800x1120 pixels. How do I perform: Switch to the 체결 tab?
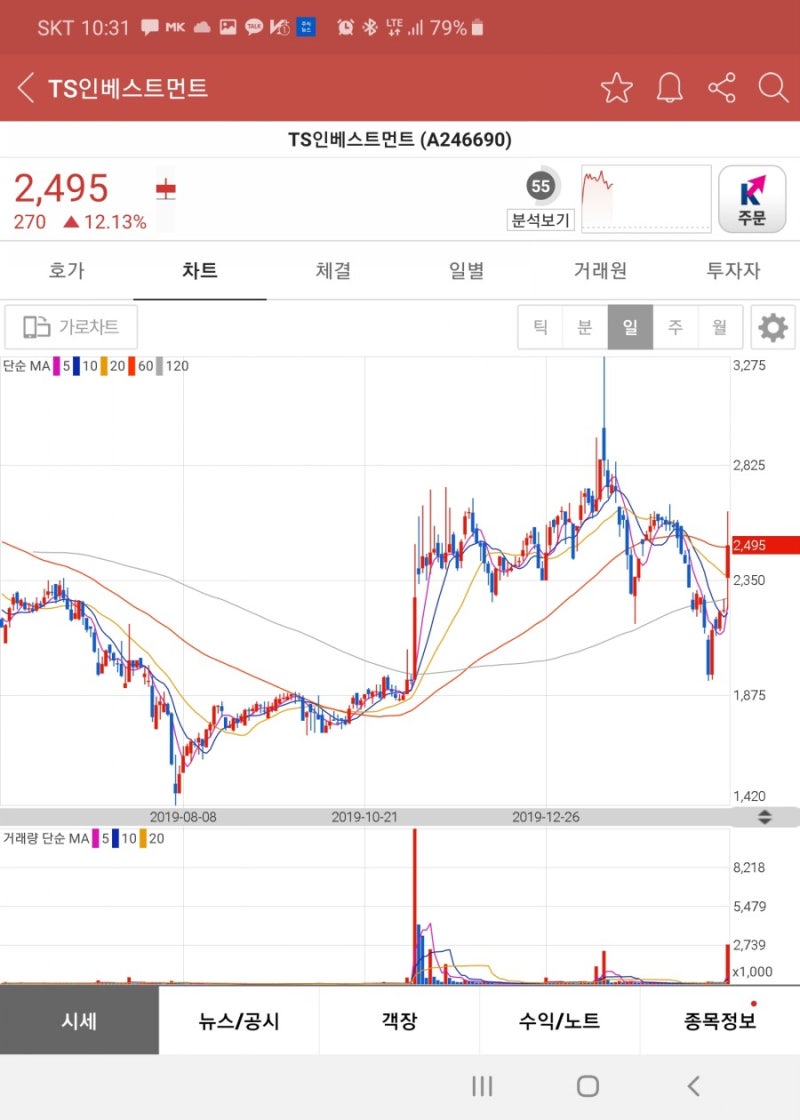(x=332, y=270)
